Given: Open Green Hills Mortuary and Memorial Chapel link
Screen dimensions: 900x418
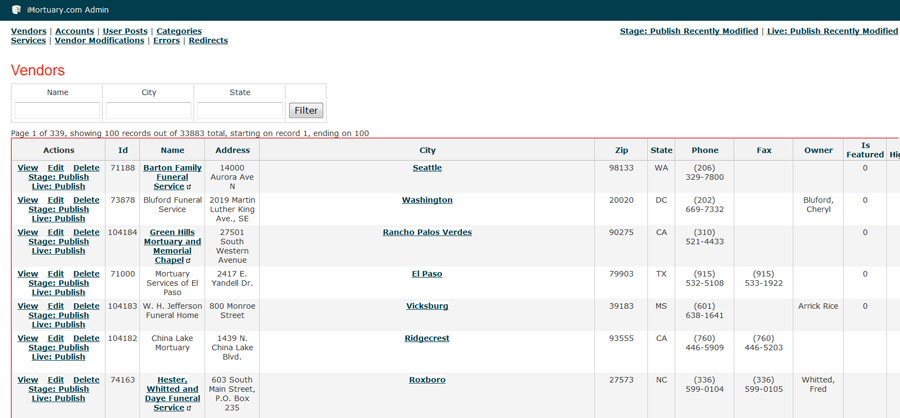Looking at the screenshot, I should 172,246.
